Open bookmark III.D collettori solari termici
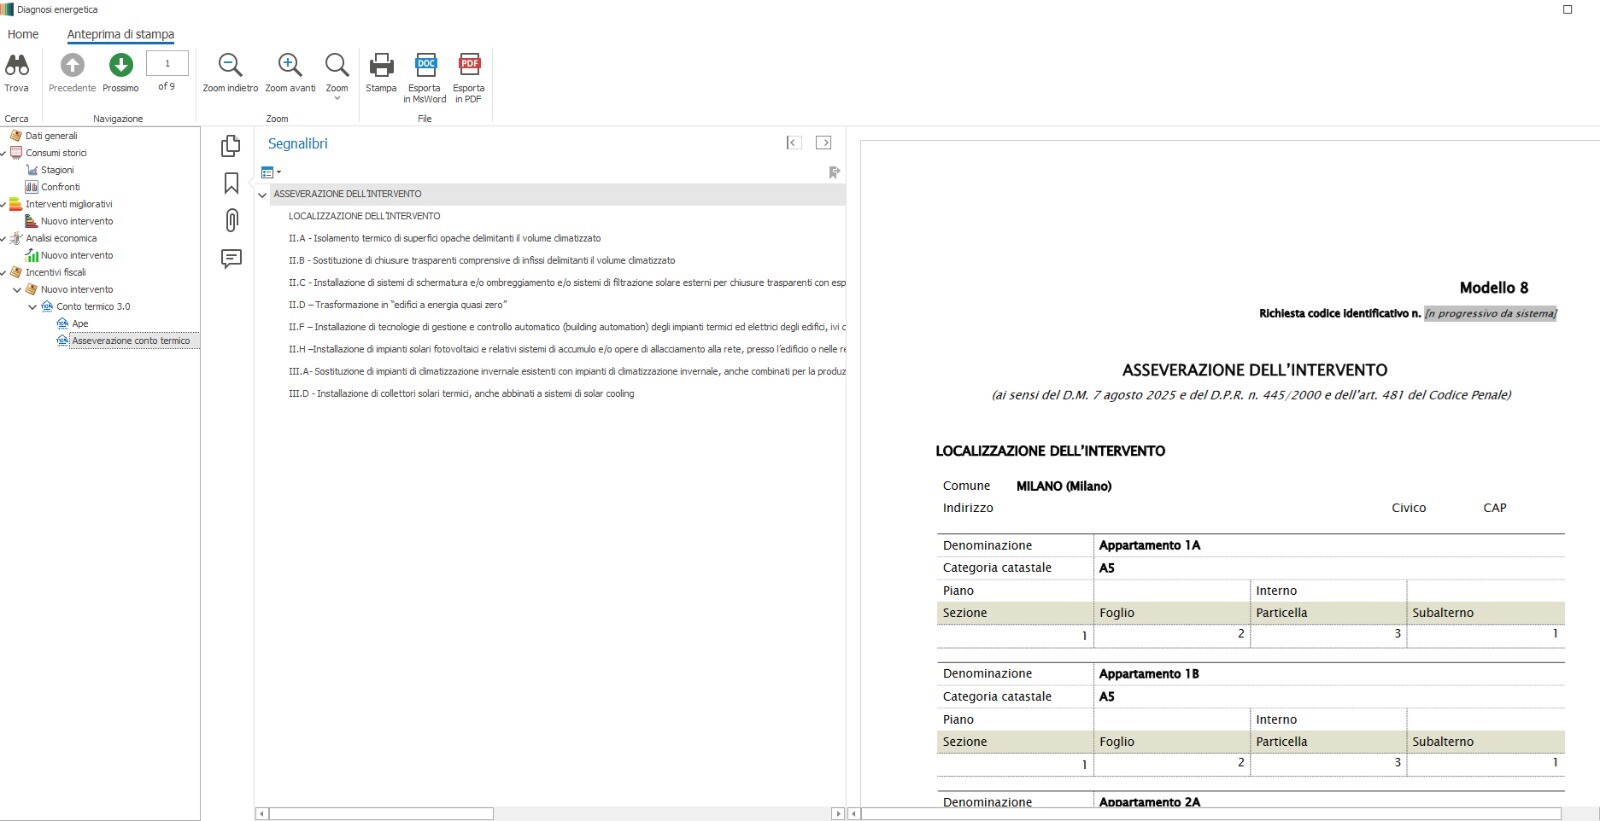 tap(461, 394)
